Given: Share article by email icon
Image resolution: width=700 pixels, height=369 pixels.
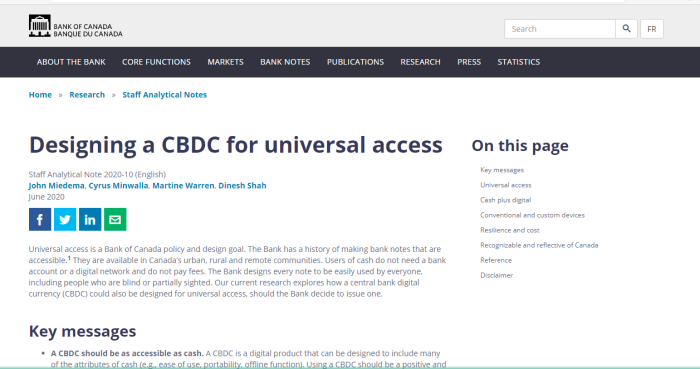Looking at the screenshot, I should pyautogui.click(x=115, y=220).
